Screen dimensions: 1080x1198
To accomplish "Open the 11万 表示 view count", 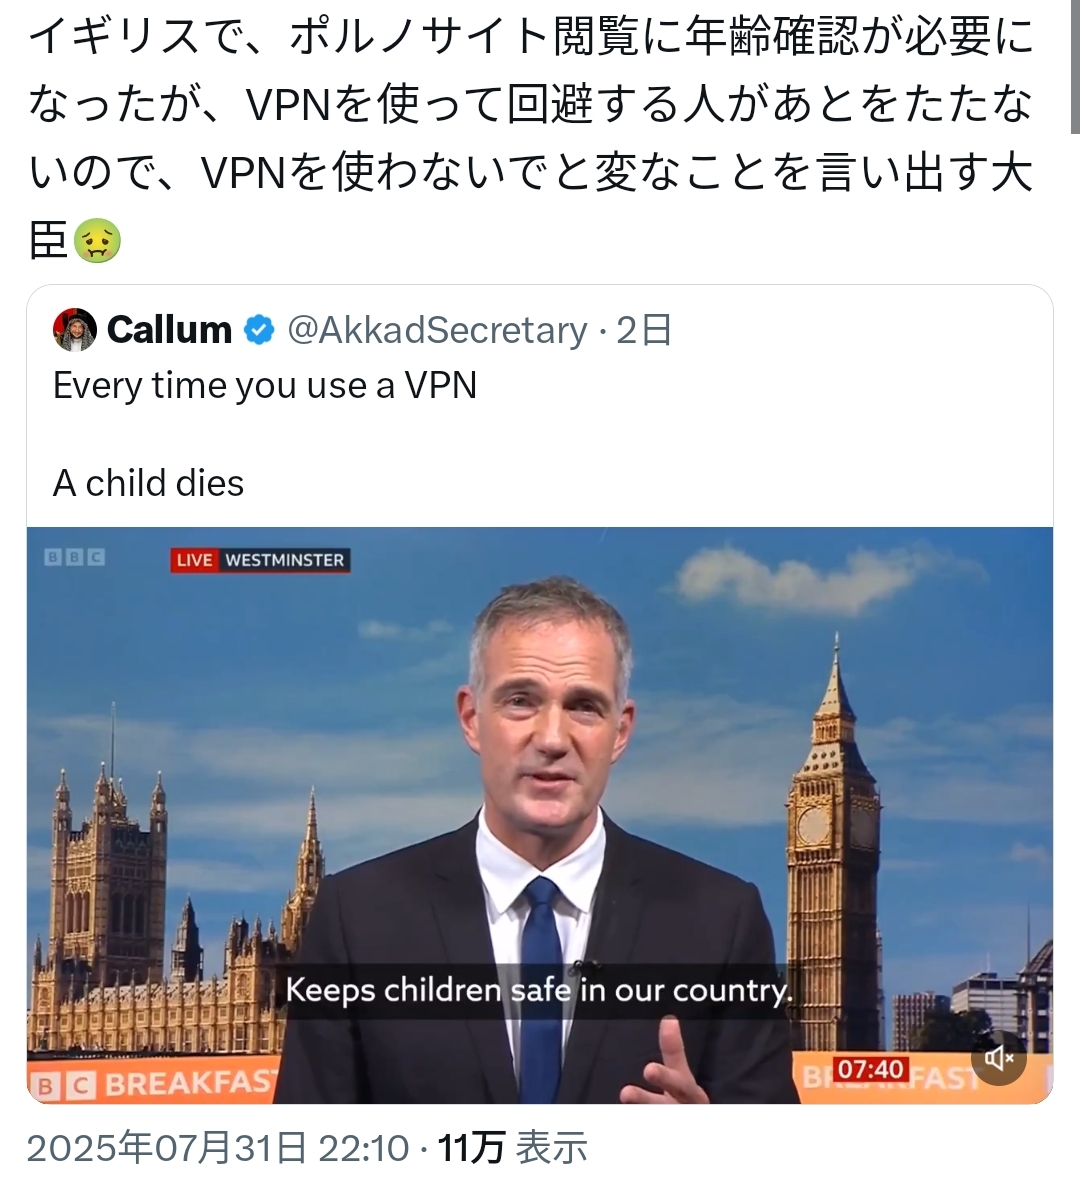I will [x=513, y=1148].
